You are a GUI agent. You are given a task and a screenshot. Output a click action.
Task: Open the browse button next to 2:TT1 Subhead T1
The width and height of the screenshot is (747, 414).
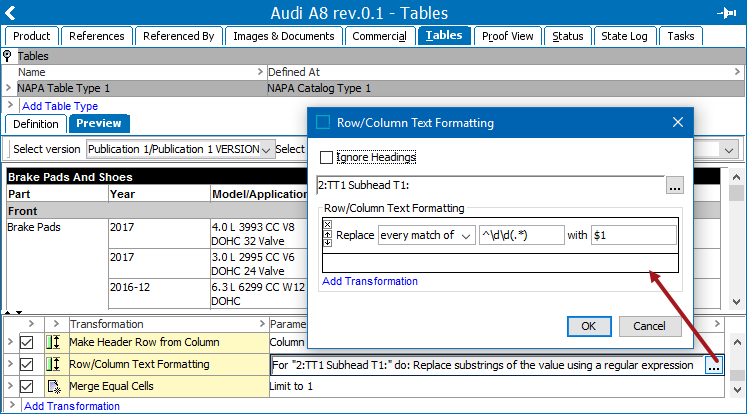tap(674, 186)
